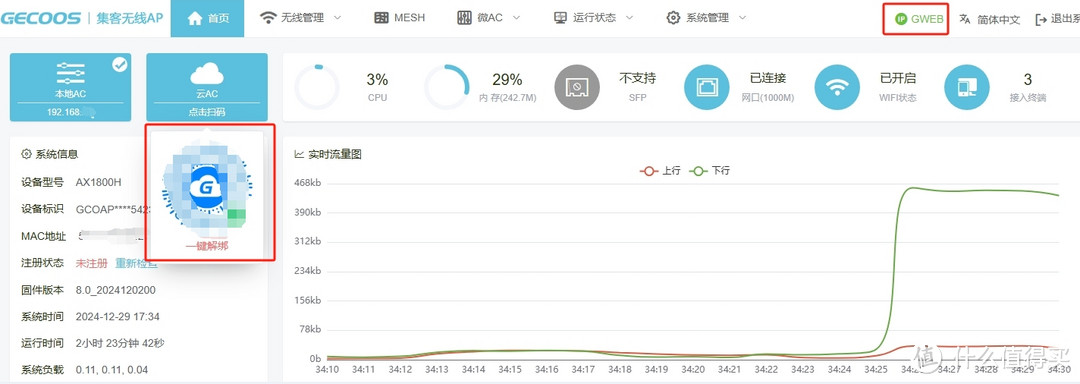Click system time 2024-12-29 17:34

coord(118,317)
